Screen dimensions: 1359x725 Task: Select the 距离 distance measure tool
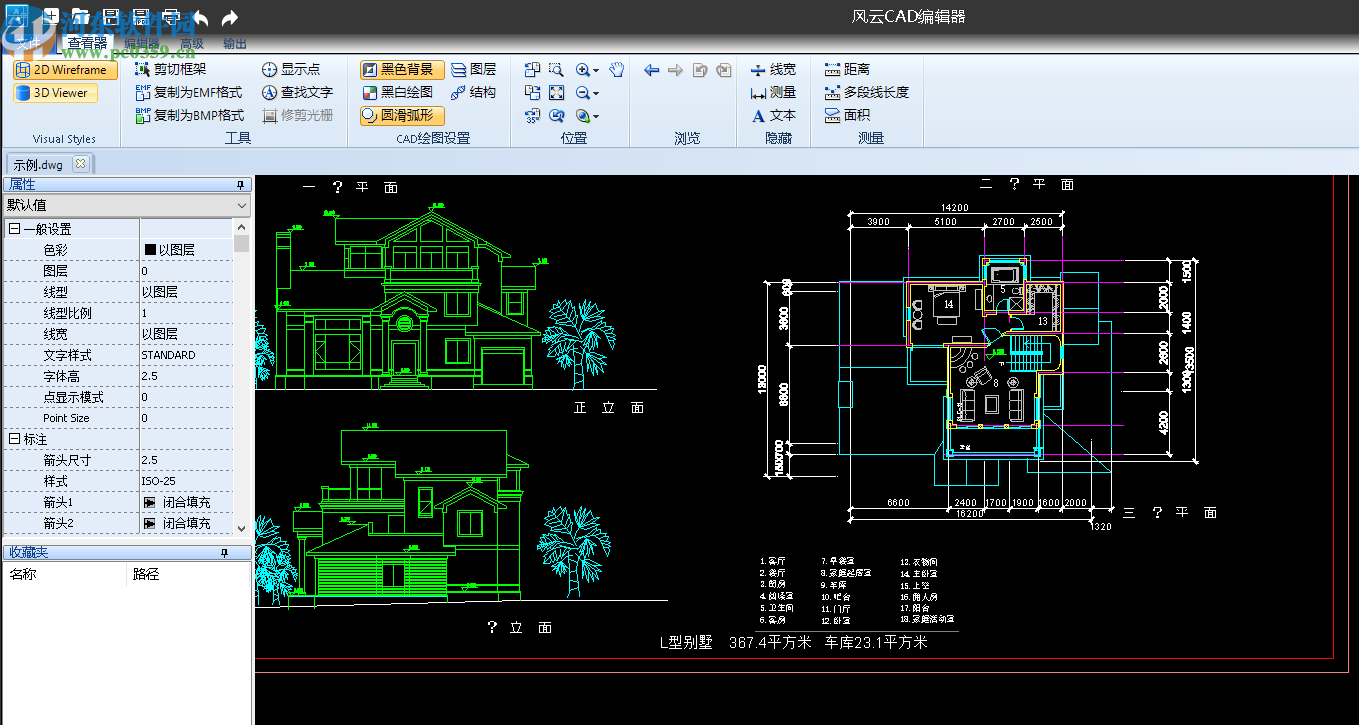(847, 69)
